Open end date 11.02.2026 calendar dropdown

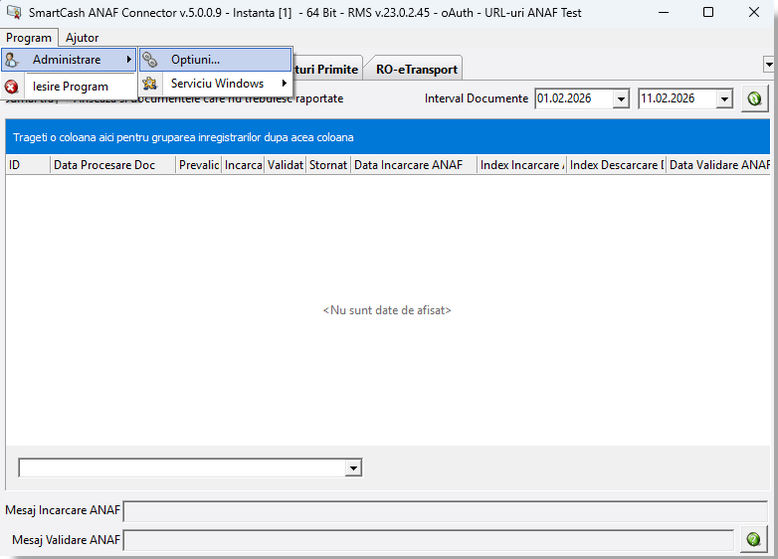tap(724, 99)
